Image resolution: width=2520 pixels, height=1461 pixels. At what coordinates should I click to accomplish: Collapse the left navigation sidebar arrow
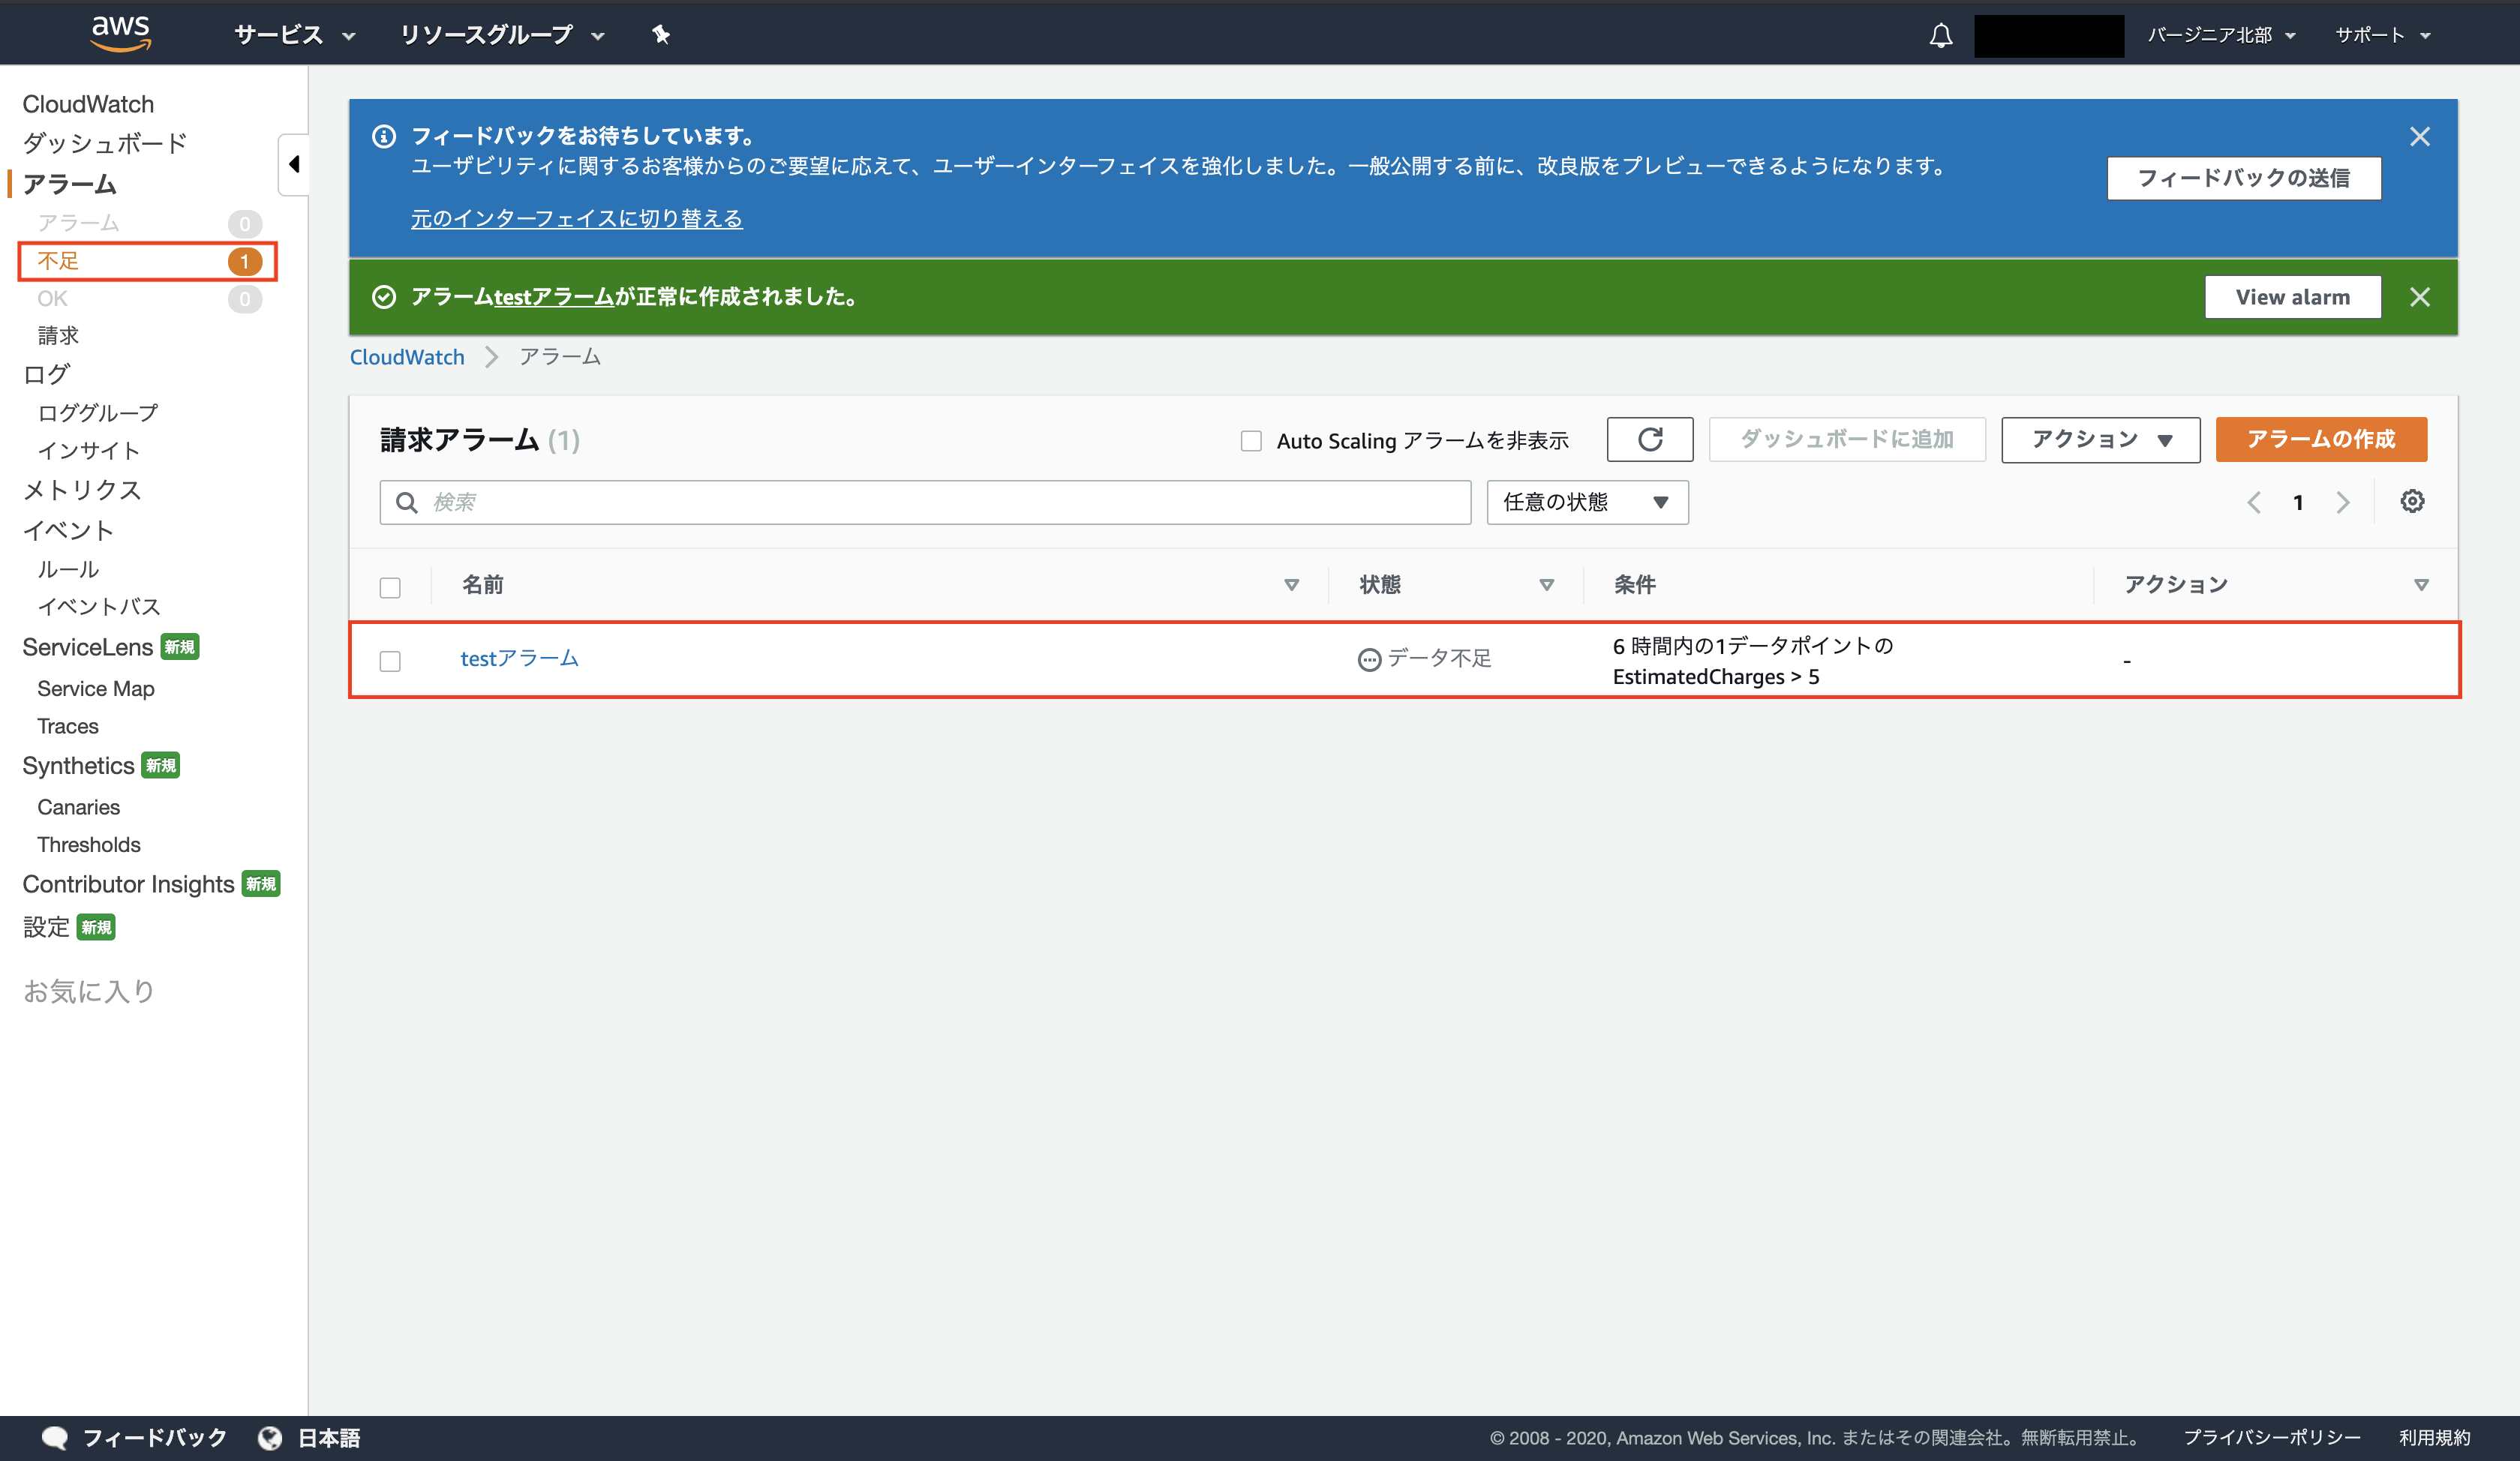point(293,164)
